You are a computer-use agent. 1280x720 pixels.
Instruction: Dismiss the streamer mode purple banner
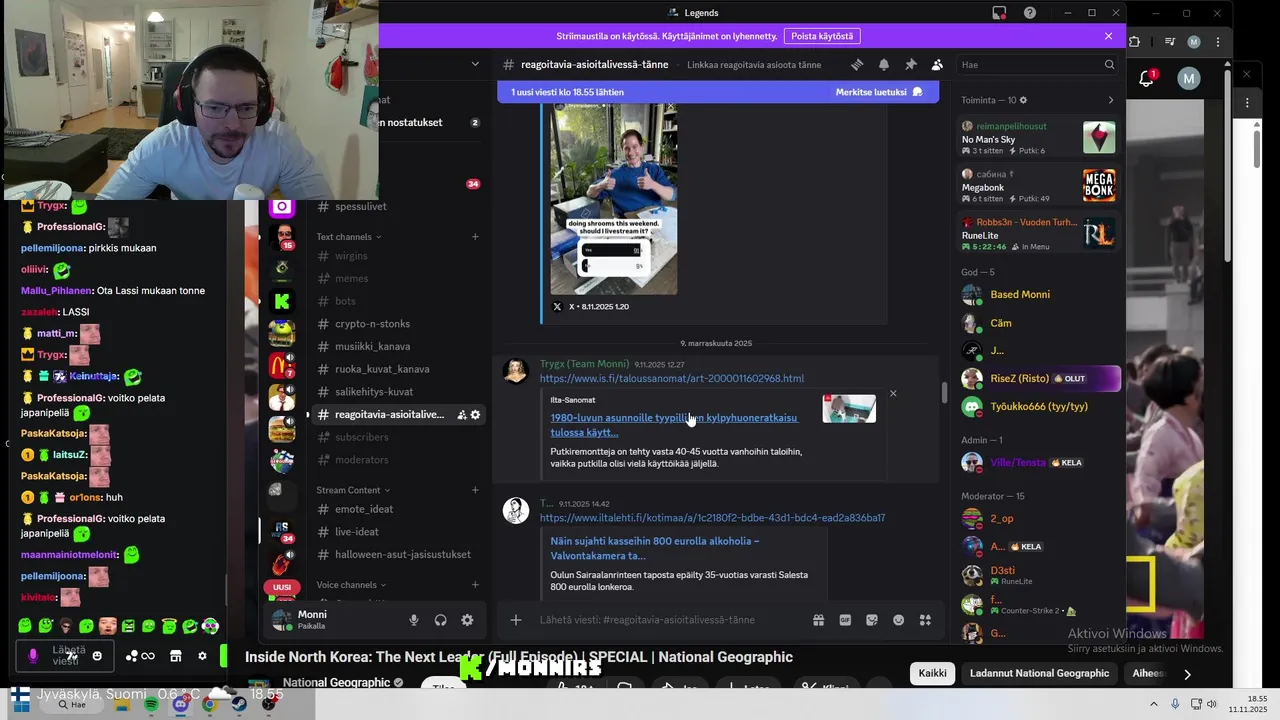pos(1108,36)
